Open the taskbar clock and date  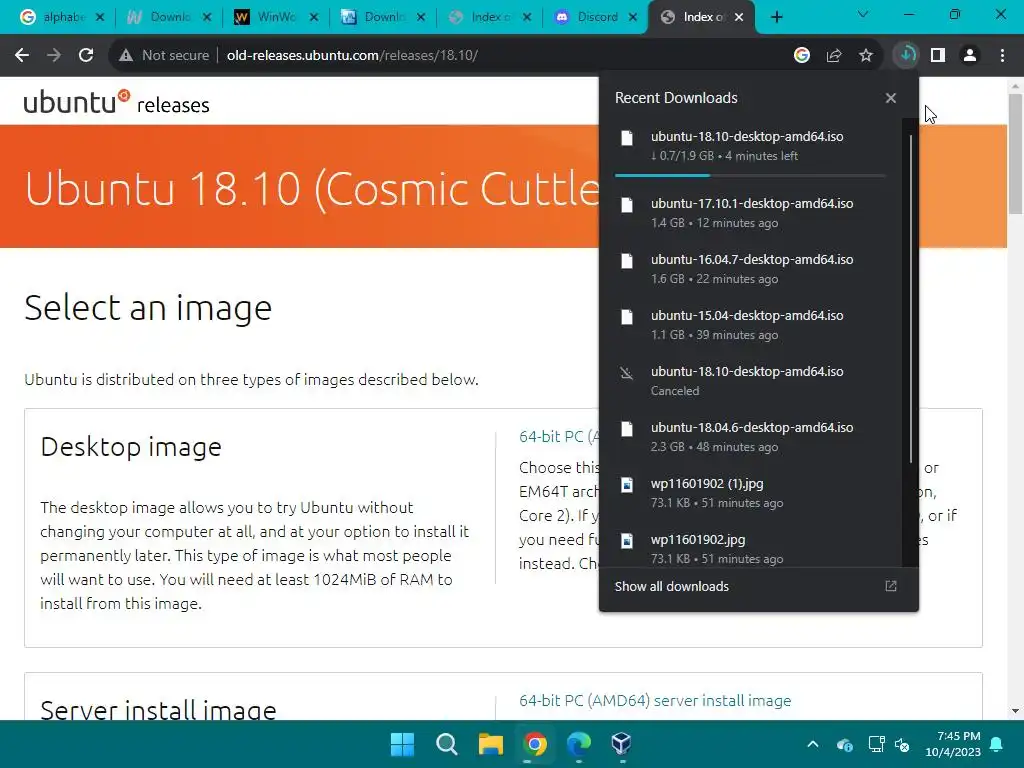[x=953, y=744]
